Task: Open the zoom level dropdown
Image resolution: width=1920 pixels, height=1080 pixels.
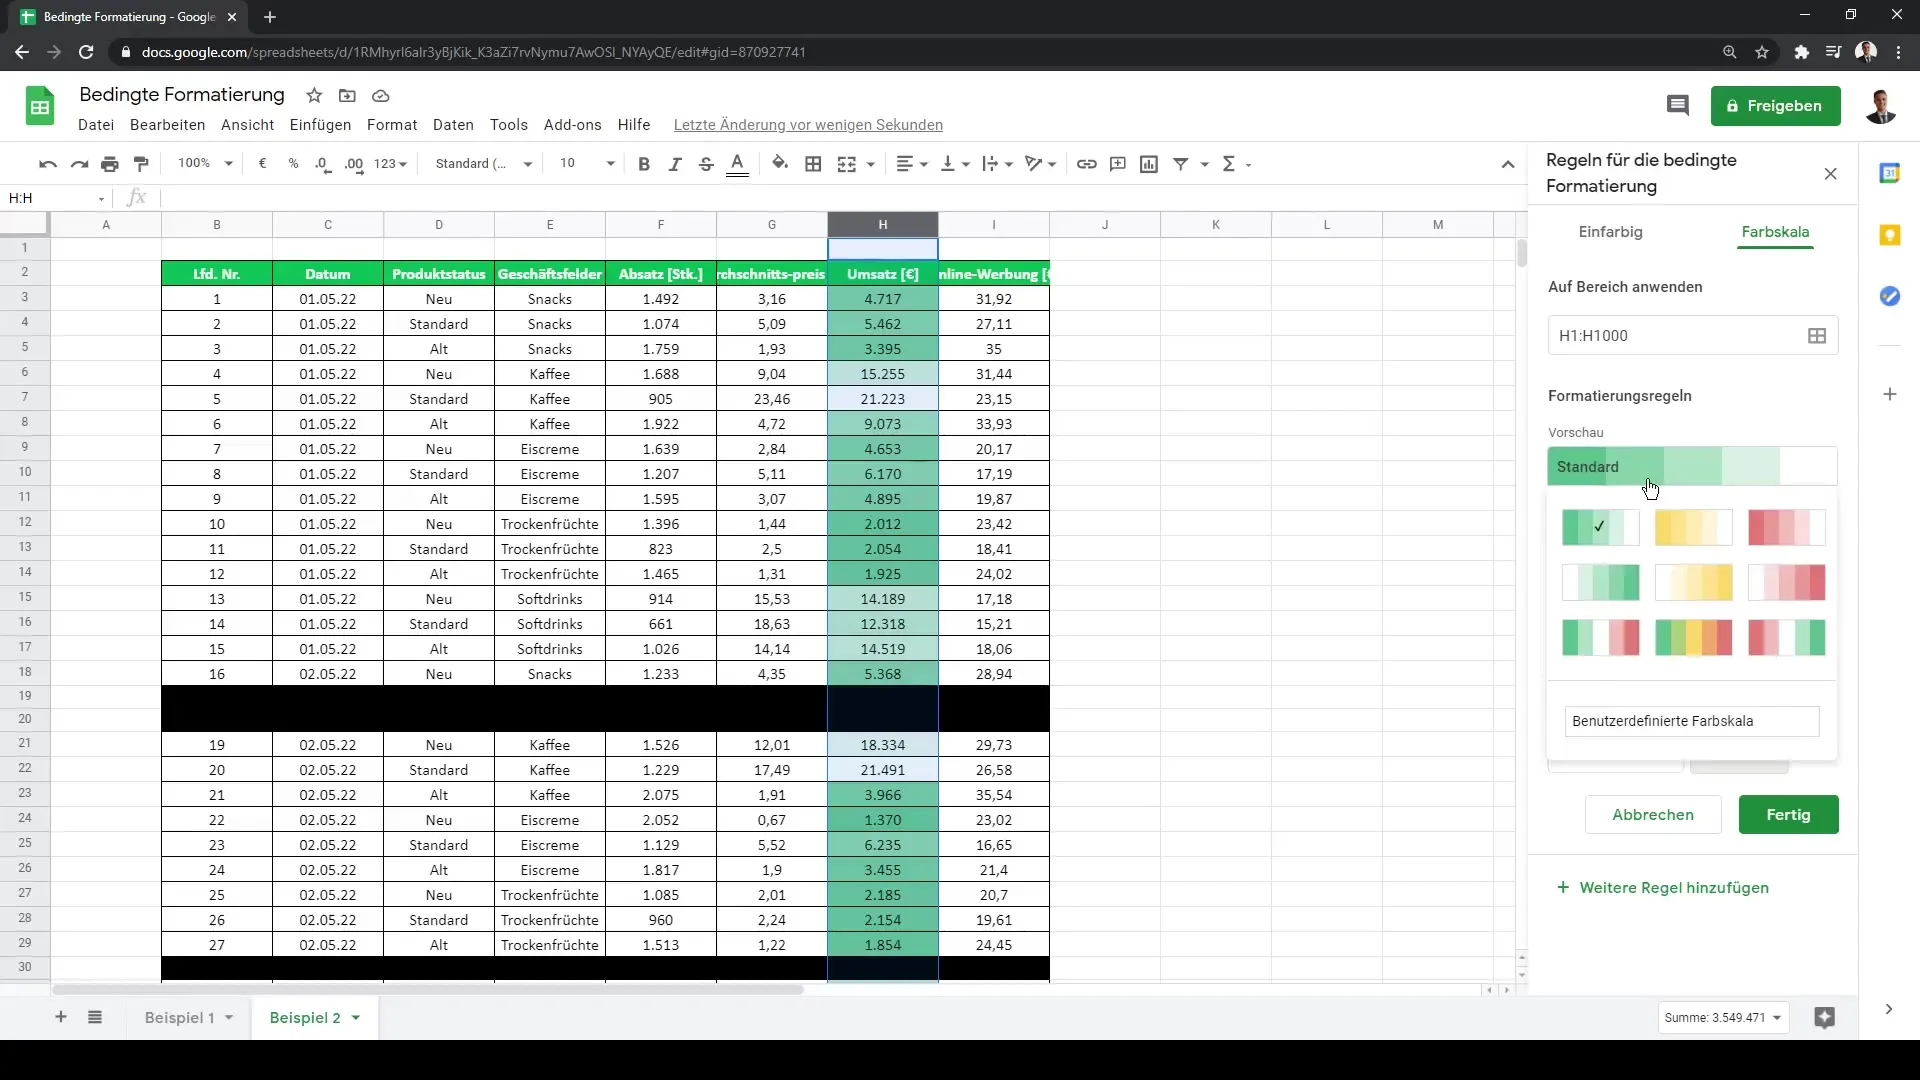Action: [x=202, y=164]
